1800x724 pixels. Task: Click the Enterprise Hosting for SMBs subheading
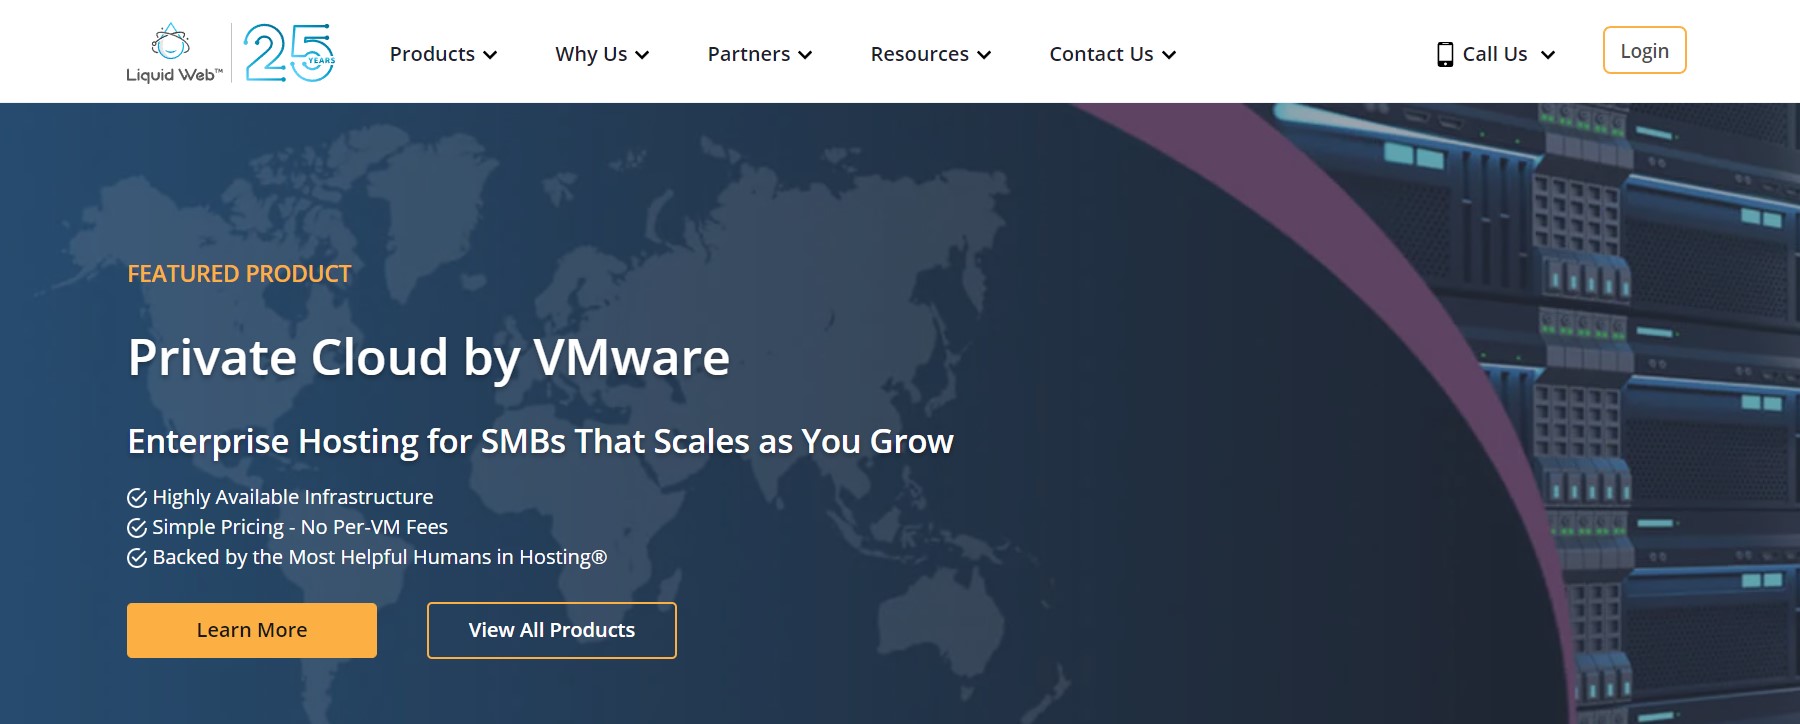pyautogui.click(x=541, y=441)
